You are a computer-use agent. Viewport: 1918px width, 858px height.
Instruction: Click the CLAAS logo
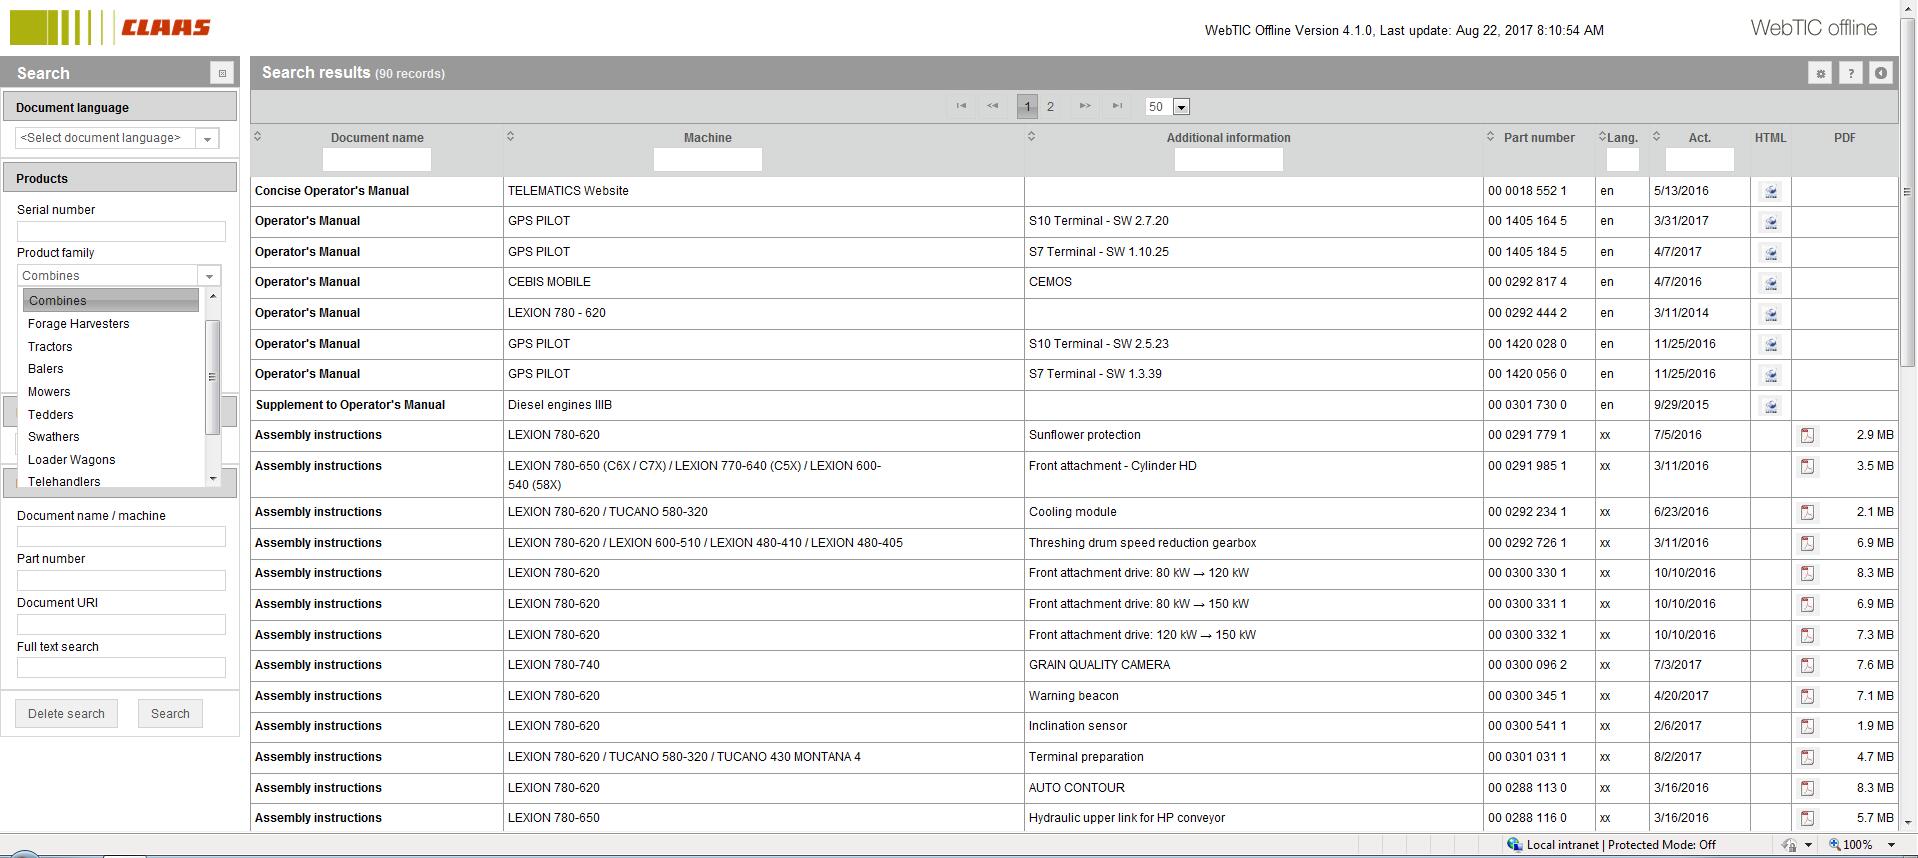(x=111, y=28)
